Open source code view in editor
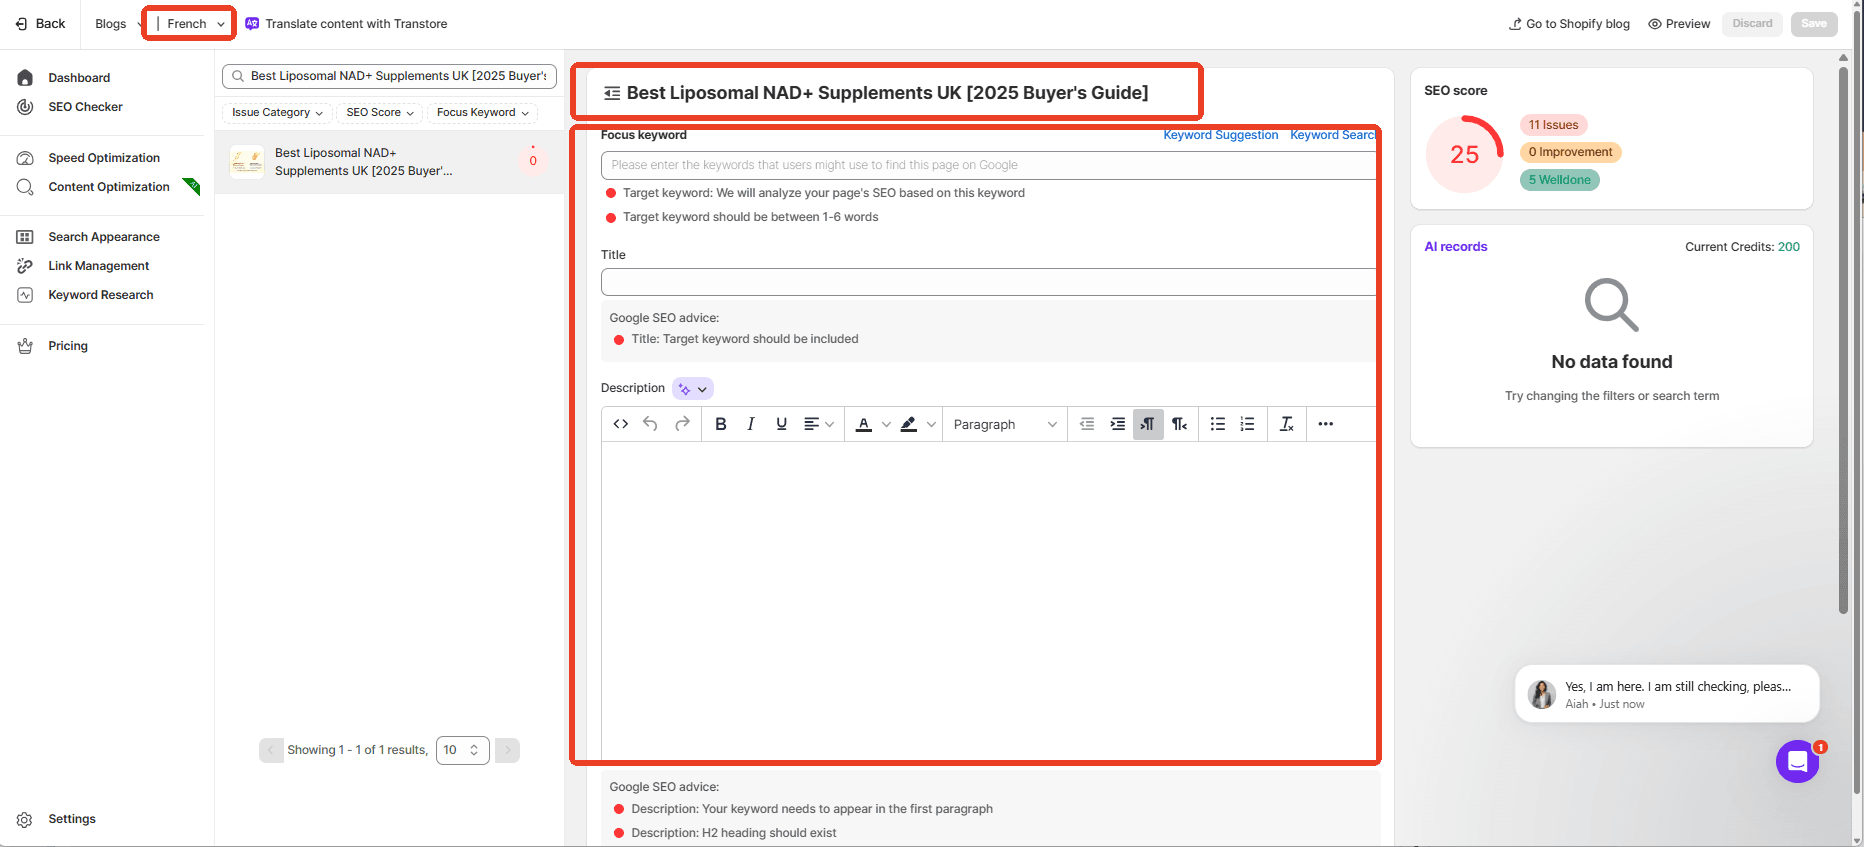1864x847 pixels. (x=620, y=424)
